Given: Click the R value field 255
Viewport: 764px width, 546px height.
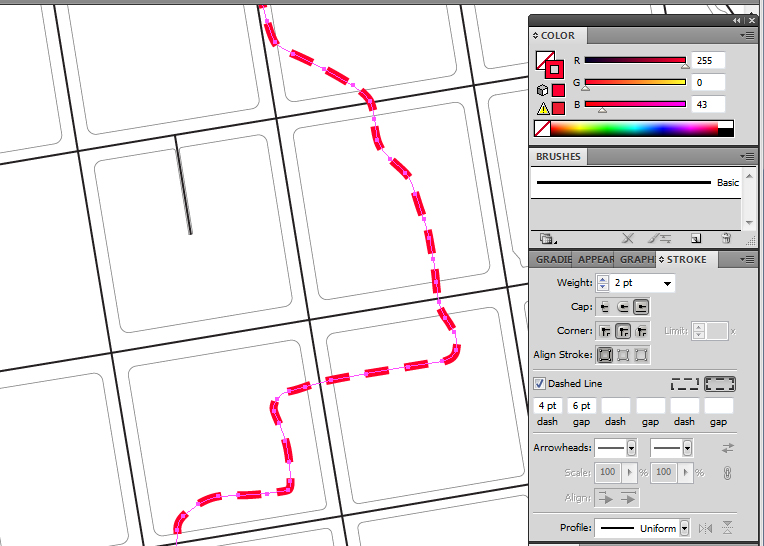Looking at the screenshot, I should click(x=708, y=60).
